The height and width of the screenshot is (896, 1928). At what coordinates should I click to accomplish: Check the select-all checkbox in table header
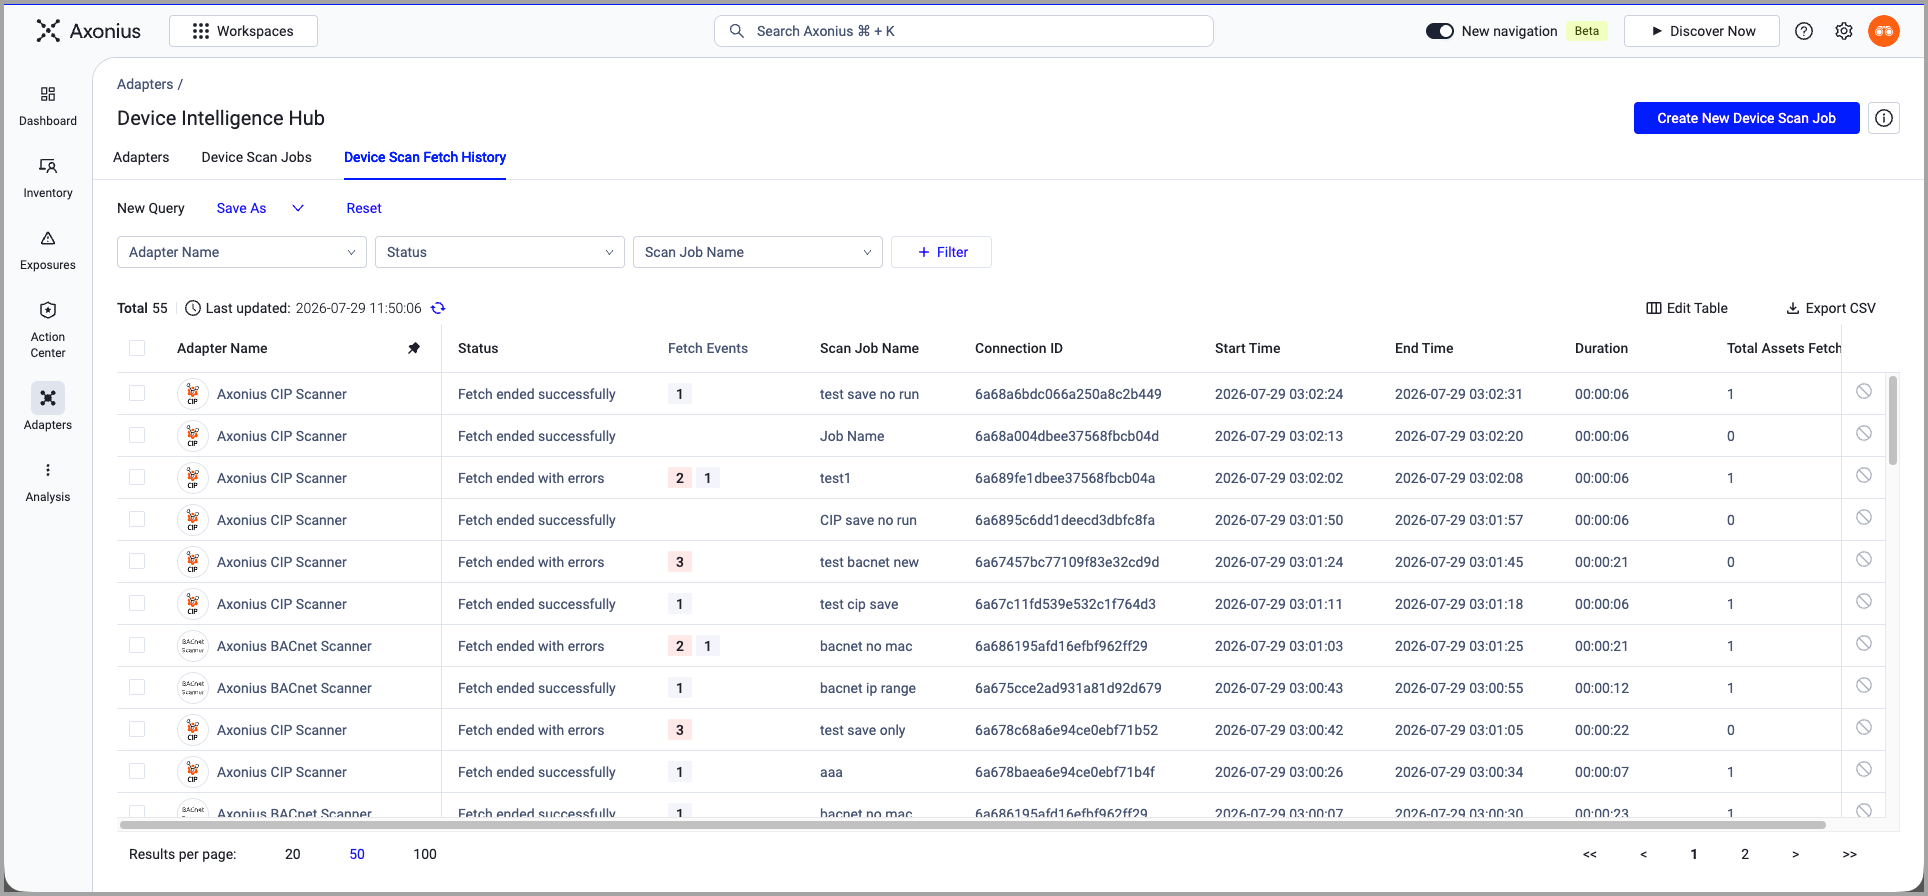click(x=137, y=348)
